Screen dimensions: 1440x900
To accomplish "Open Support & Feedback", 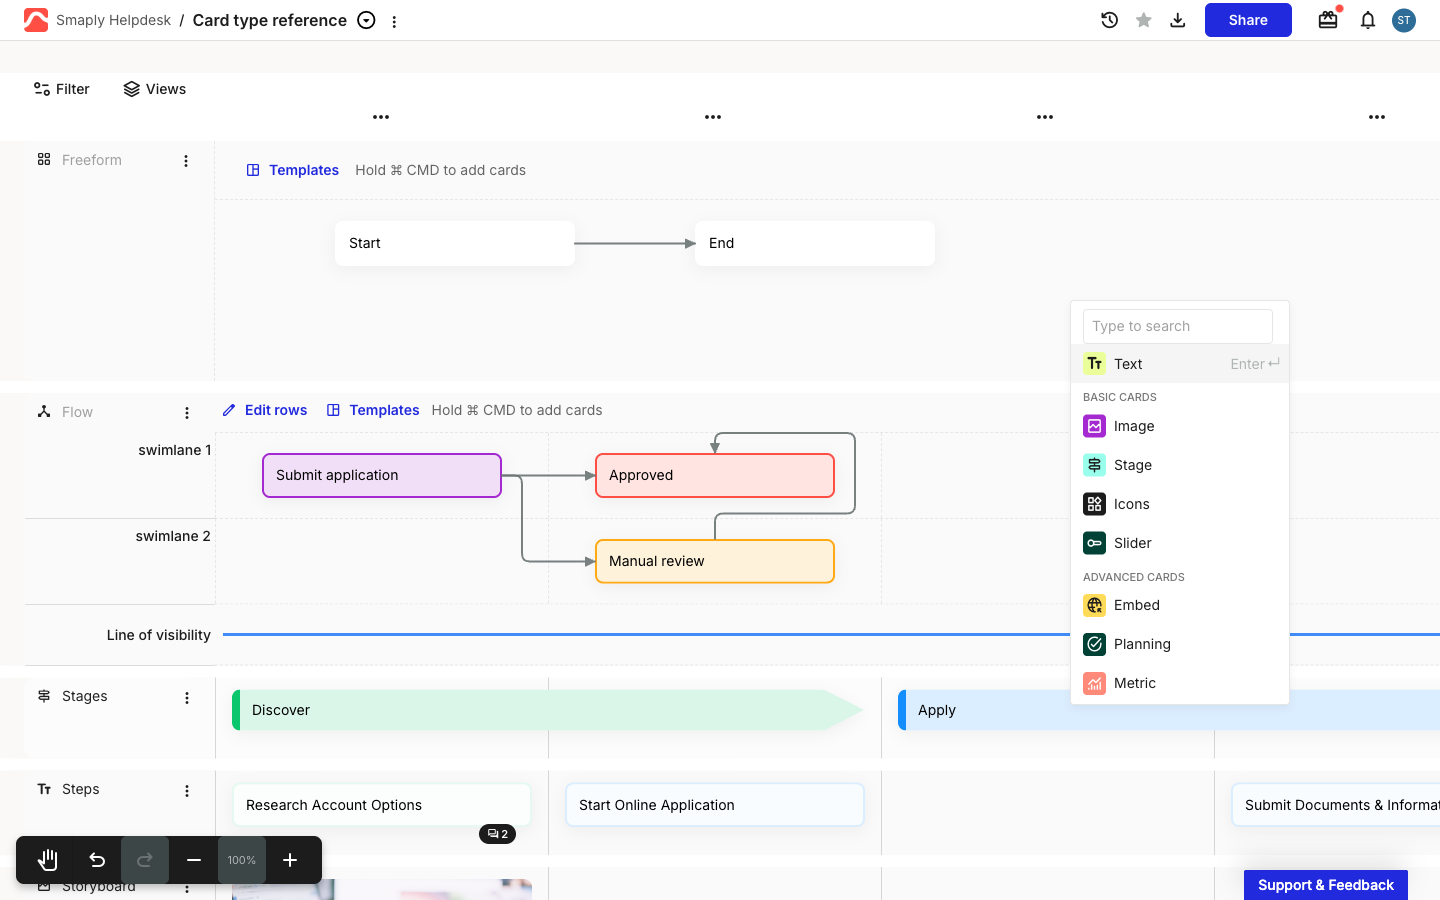I will pyautogui.click(x=1326, y=885).
